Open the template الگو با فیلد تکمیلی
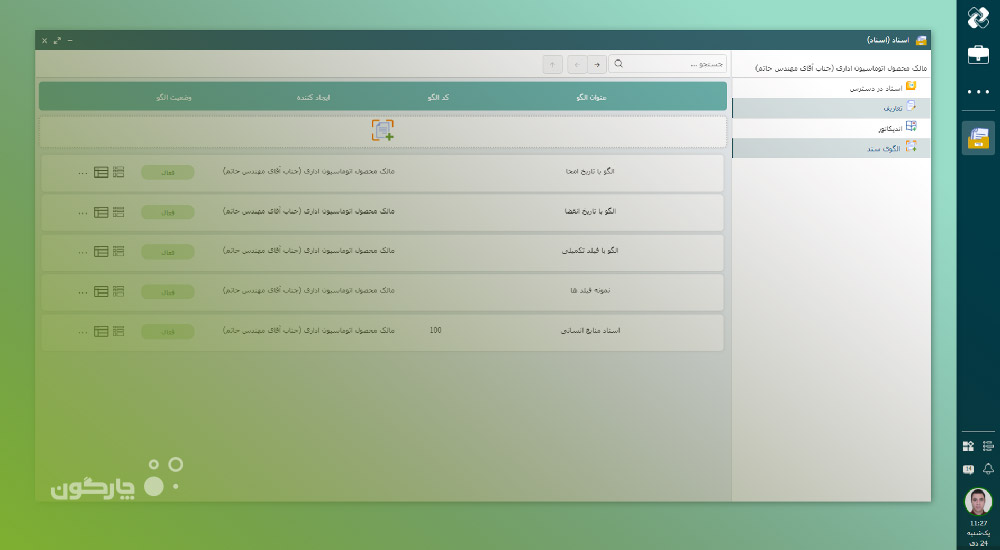The image size is (1000, 550). point(590,251)
